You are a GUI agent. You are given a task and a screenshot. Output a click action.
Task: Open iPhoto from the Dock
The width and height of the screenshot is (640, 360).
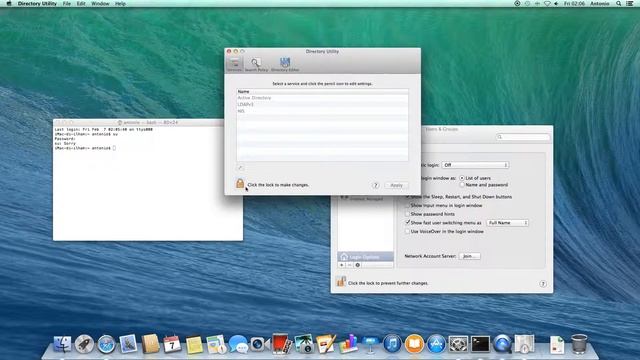pos(304,344)
